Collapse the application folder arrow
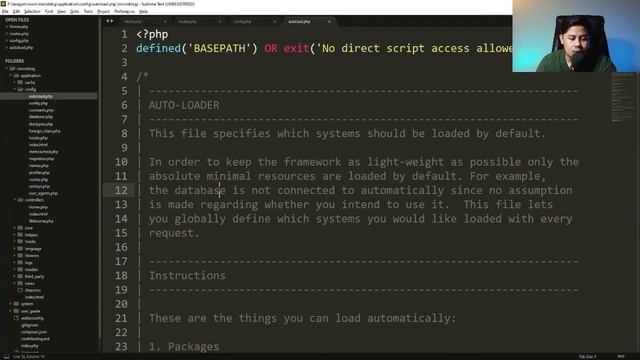Image resolution: width=640 pixels, height=360 pixels. pos(11,76)
